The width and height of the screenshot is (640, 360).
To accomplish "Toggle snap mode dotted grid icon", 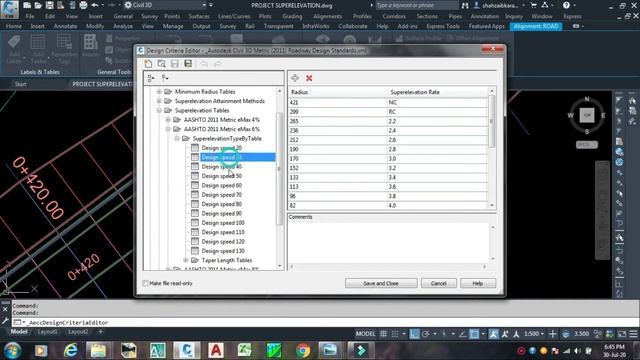I will [395, 334].
